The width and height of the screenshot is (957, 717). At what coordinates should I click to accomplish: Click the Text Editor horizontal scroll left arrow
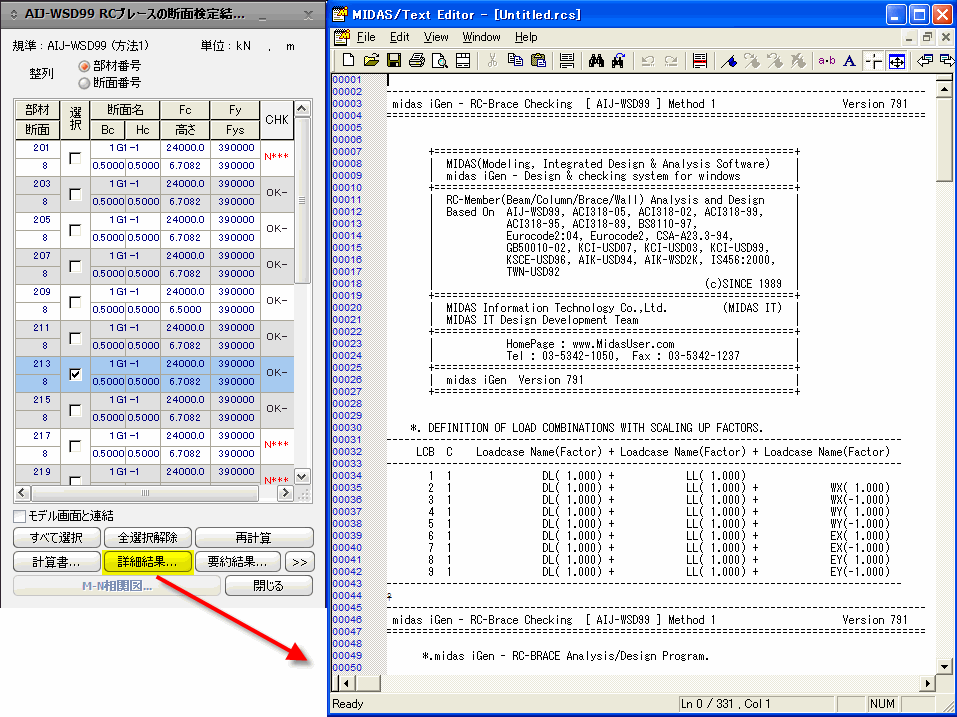tap(346, 683)
